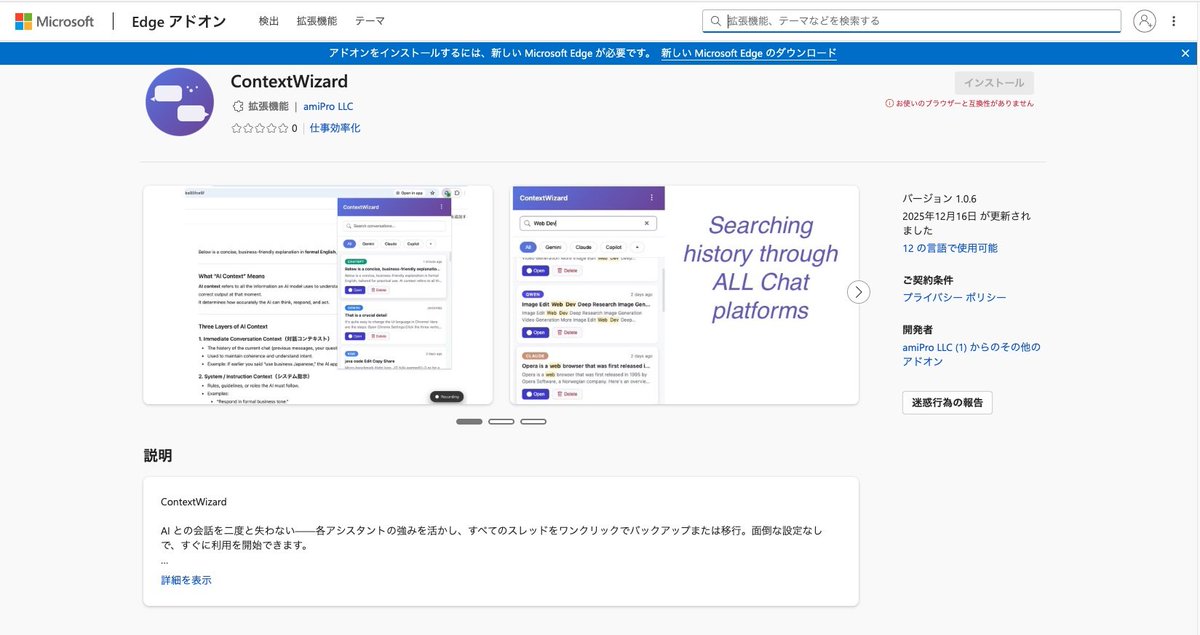Close the blue download banner
Image resolution: width=1200 pixels, height=635 pixels.
coord(1186,53)
